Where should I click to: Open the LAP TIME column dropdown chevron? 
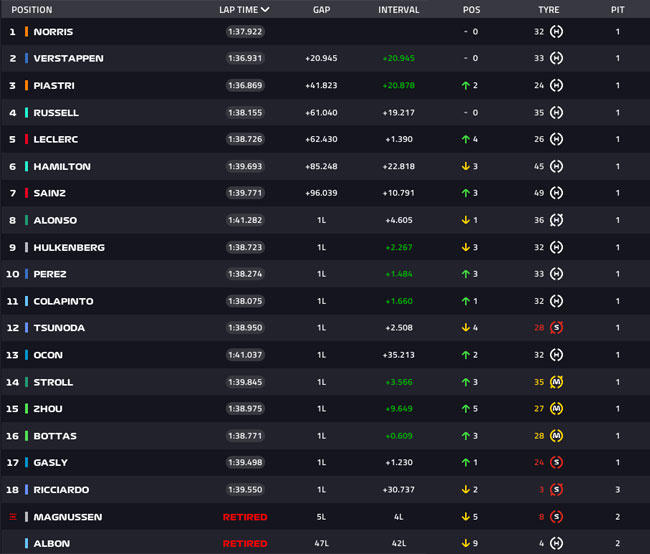[x=265, y=10]
